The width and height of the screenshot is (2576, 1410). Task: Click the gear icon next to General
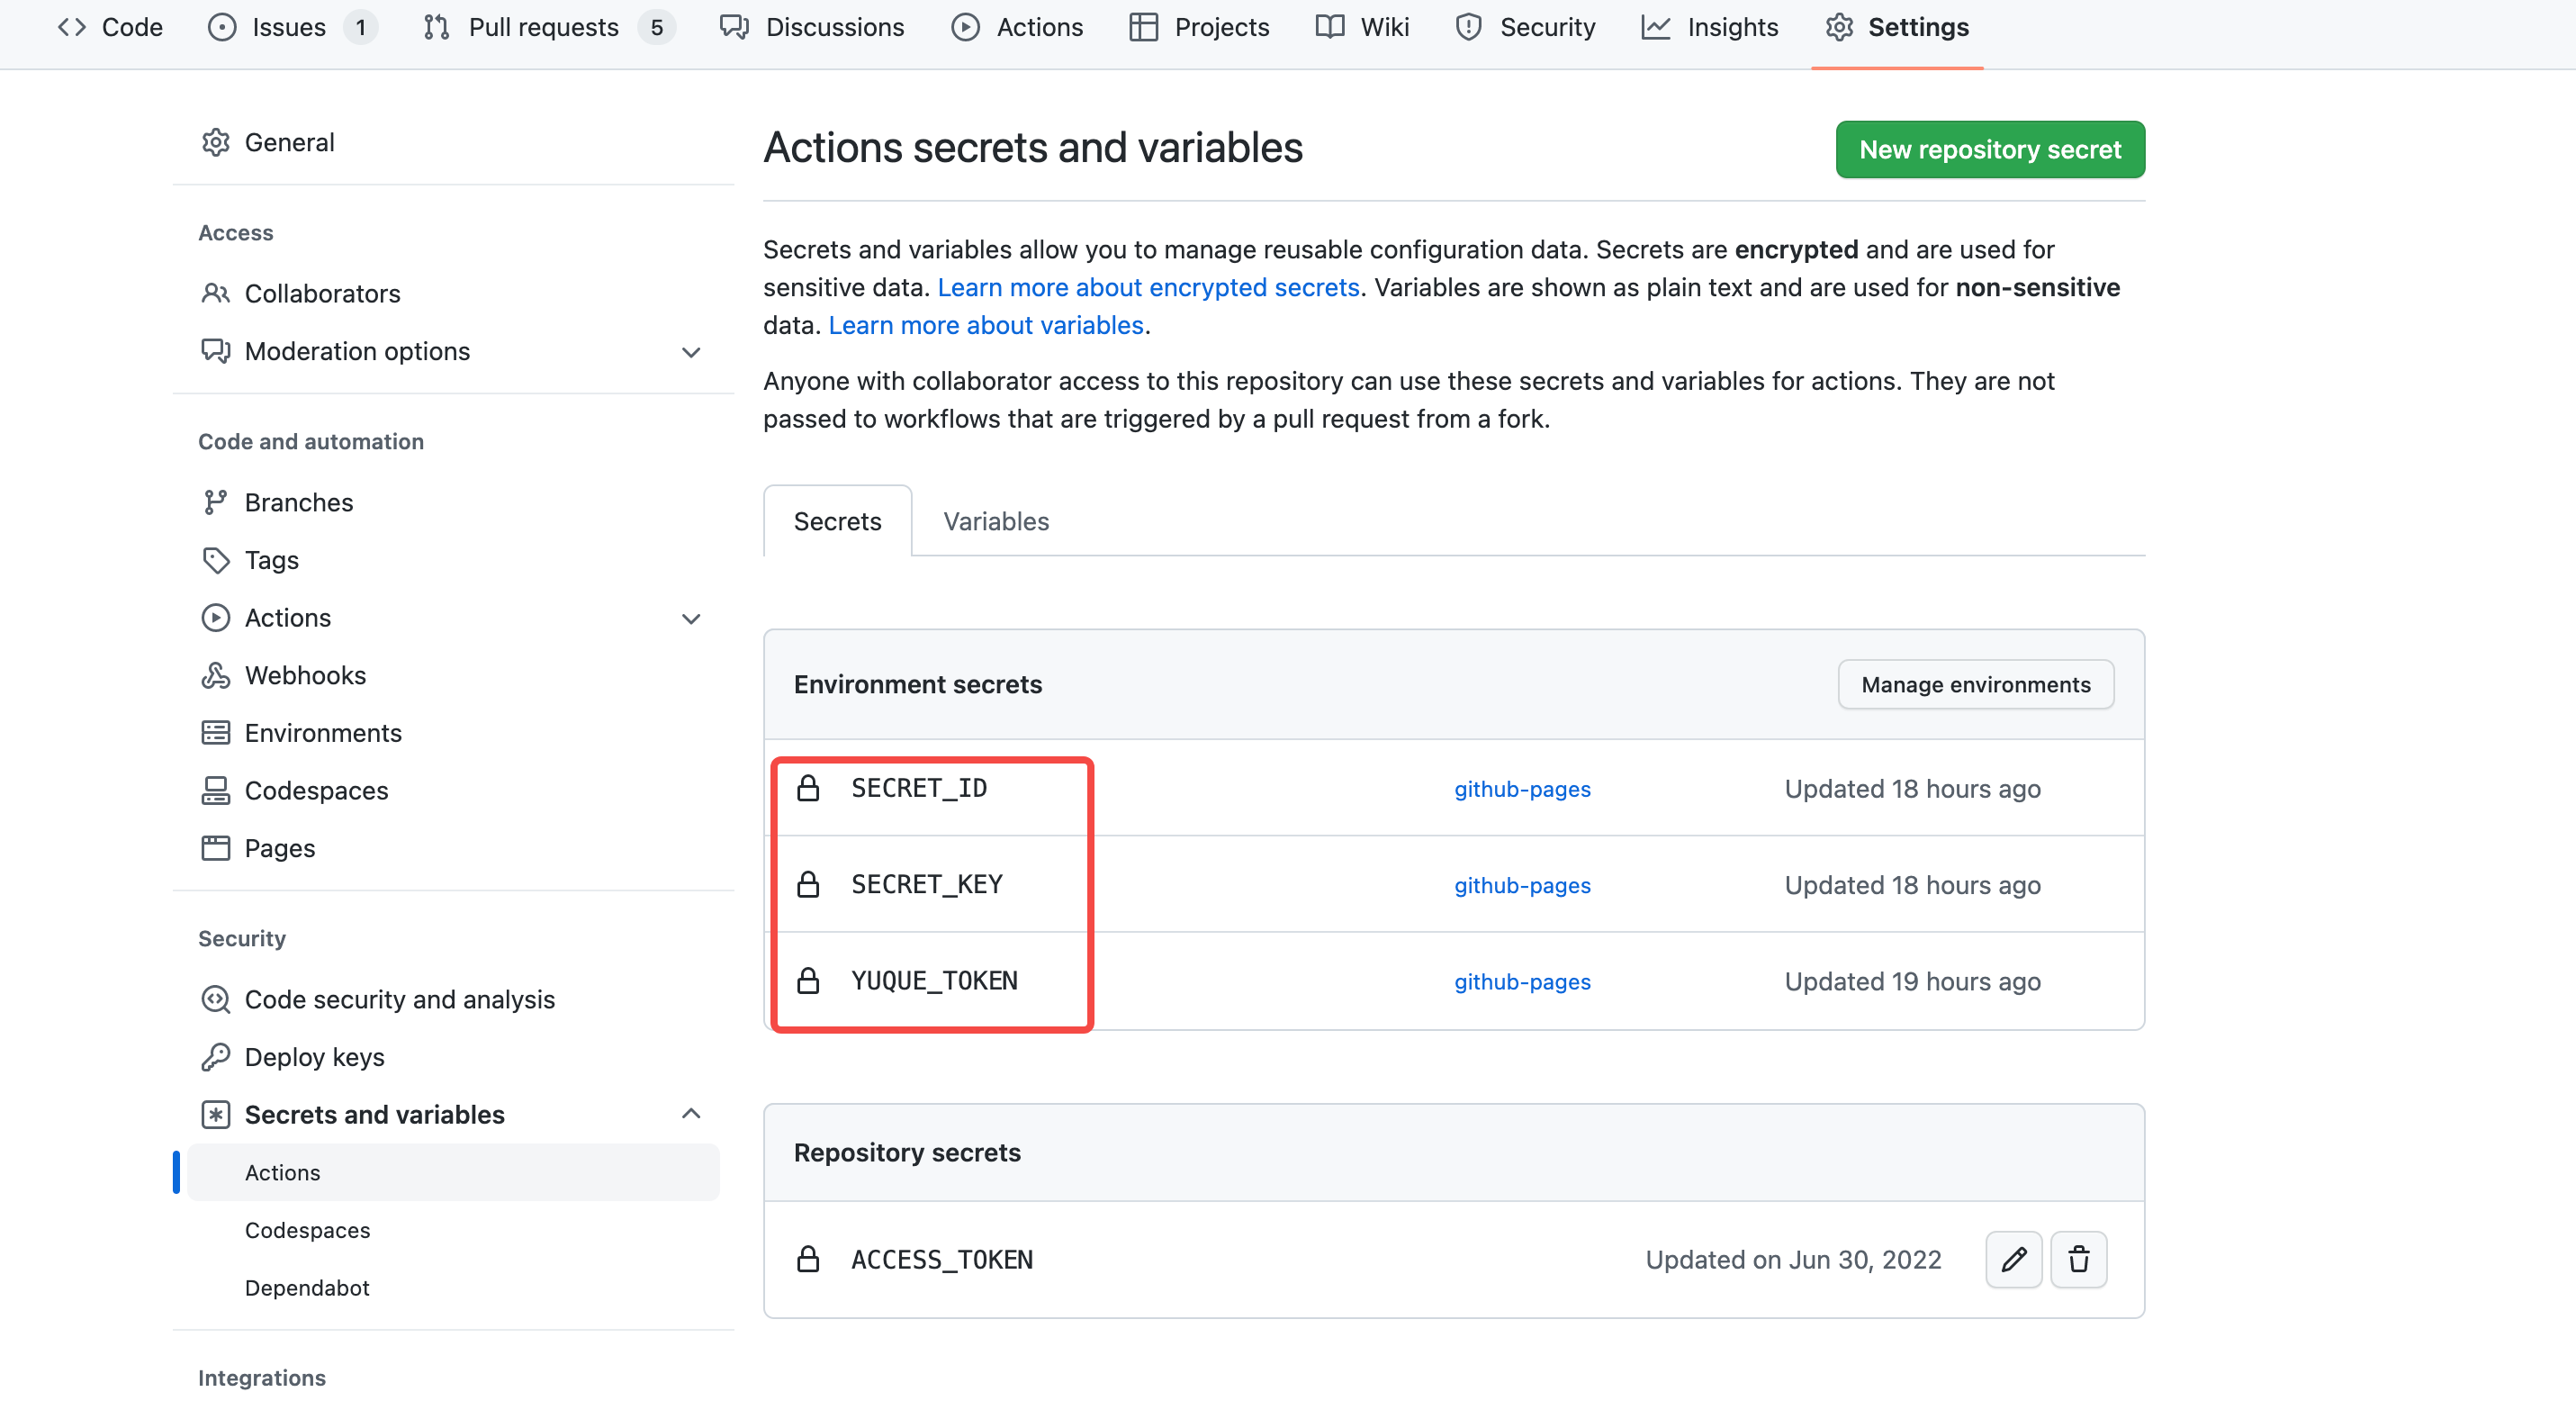[x=215, y=142]
